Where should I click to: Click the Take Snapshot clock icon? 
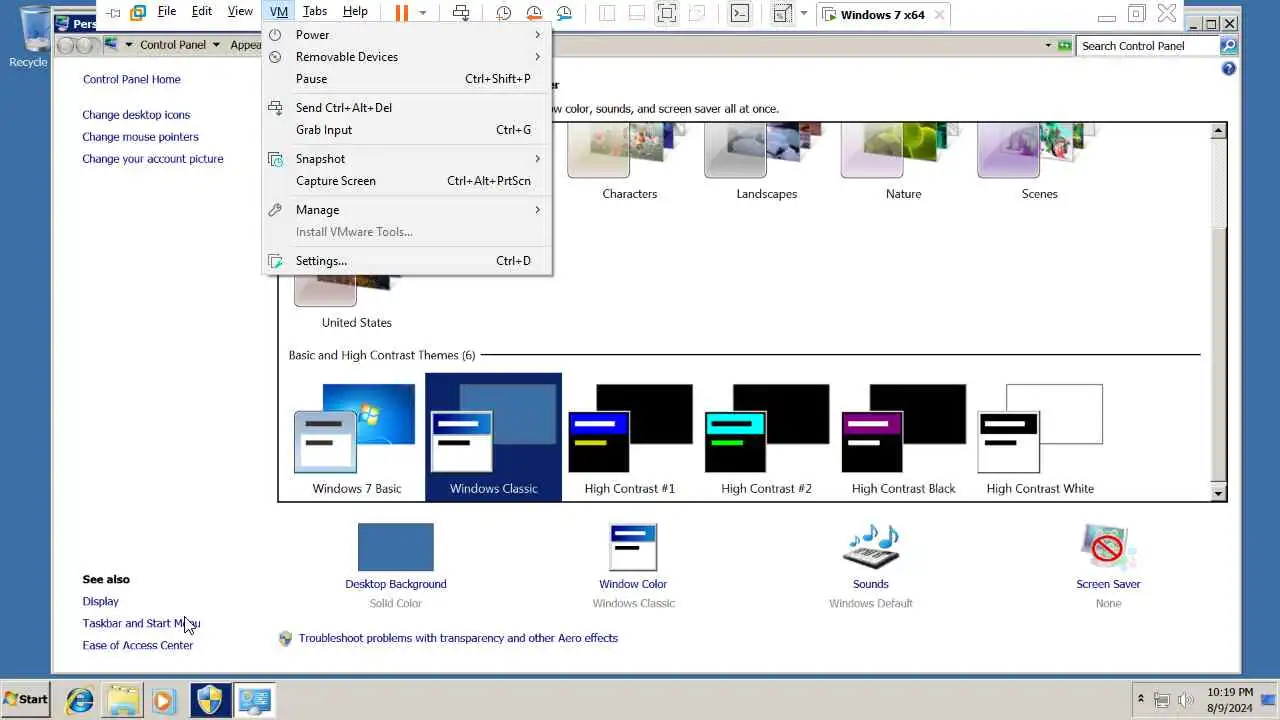coord(504,13)
